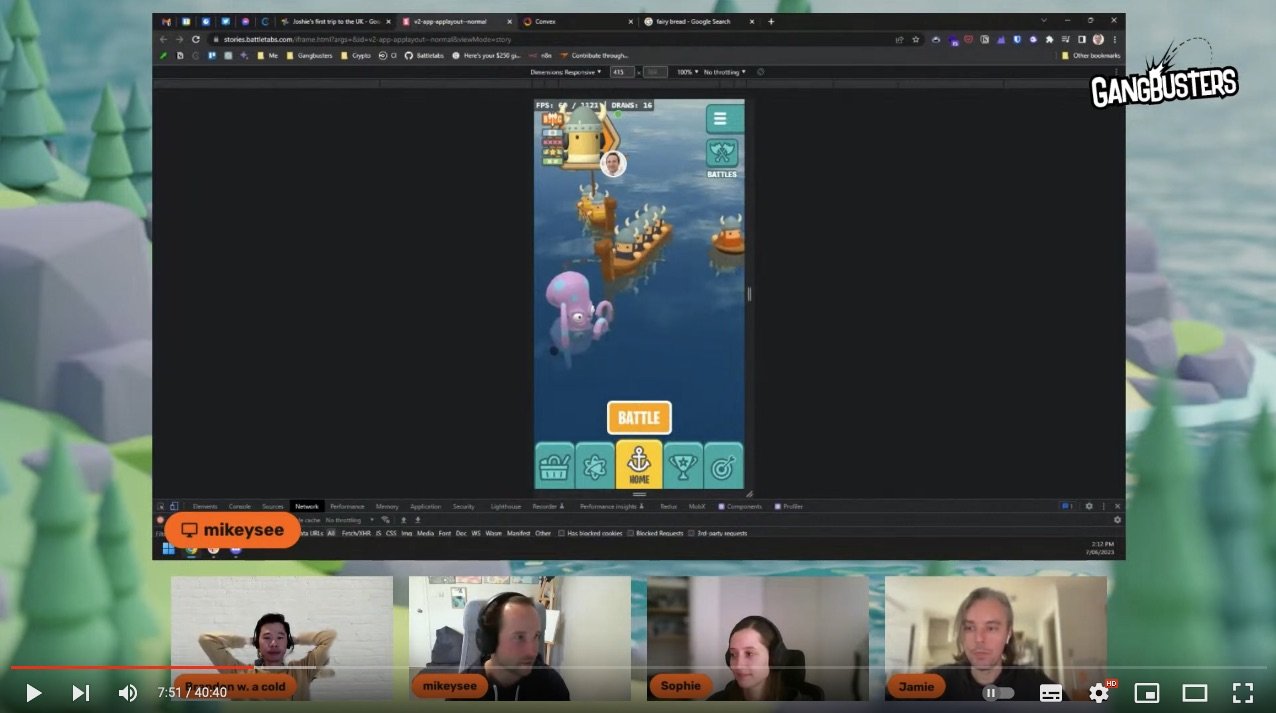The height and width of the screenshot is (713, 1276).
Task: Click the Gmail pinned tab
Action: click(166, 21)
